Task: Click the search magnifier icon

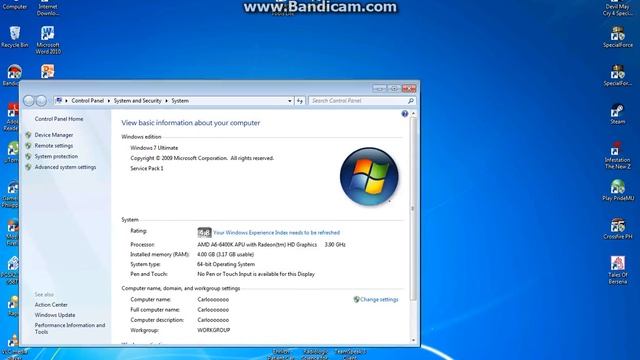Action: click(x=411, y=100)
